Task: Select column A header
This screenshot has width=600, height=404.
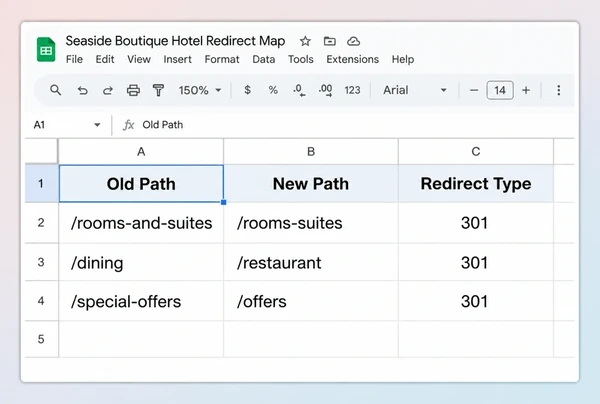Action: pos(141,152)
